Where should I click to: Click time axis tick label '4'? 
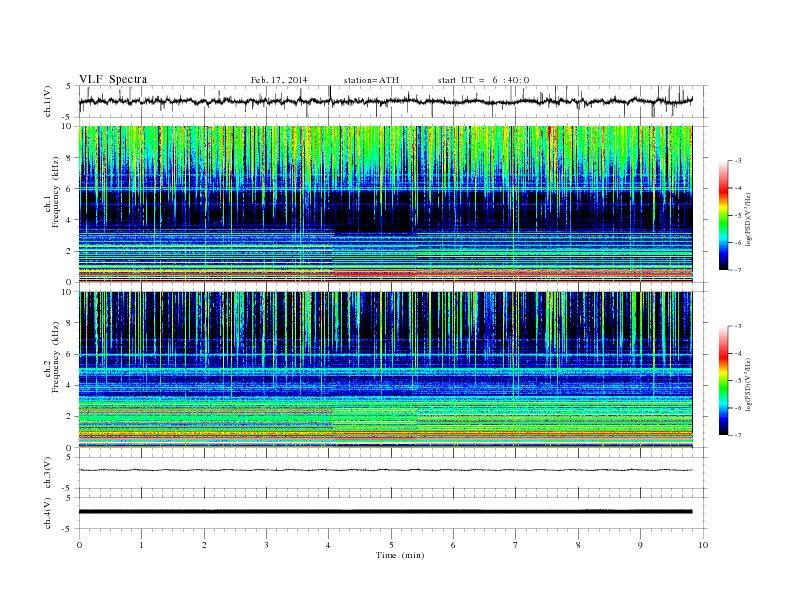tap(329, 545)
